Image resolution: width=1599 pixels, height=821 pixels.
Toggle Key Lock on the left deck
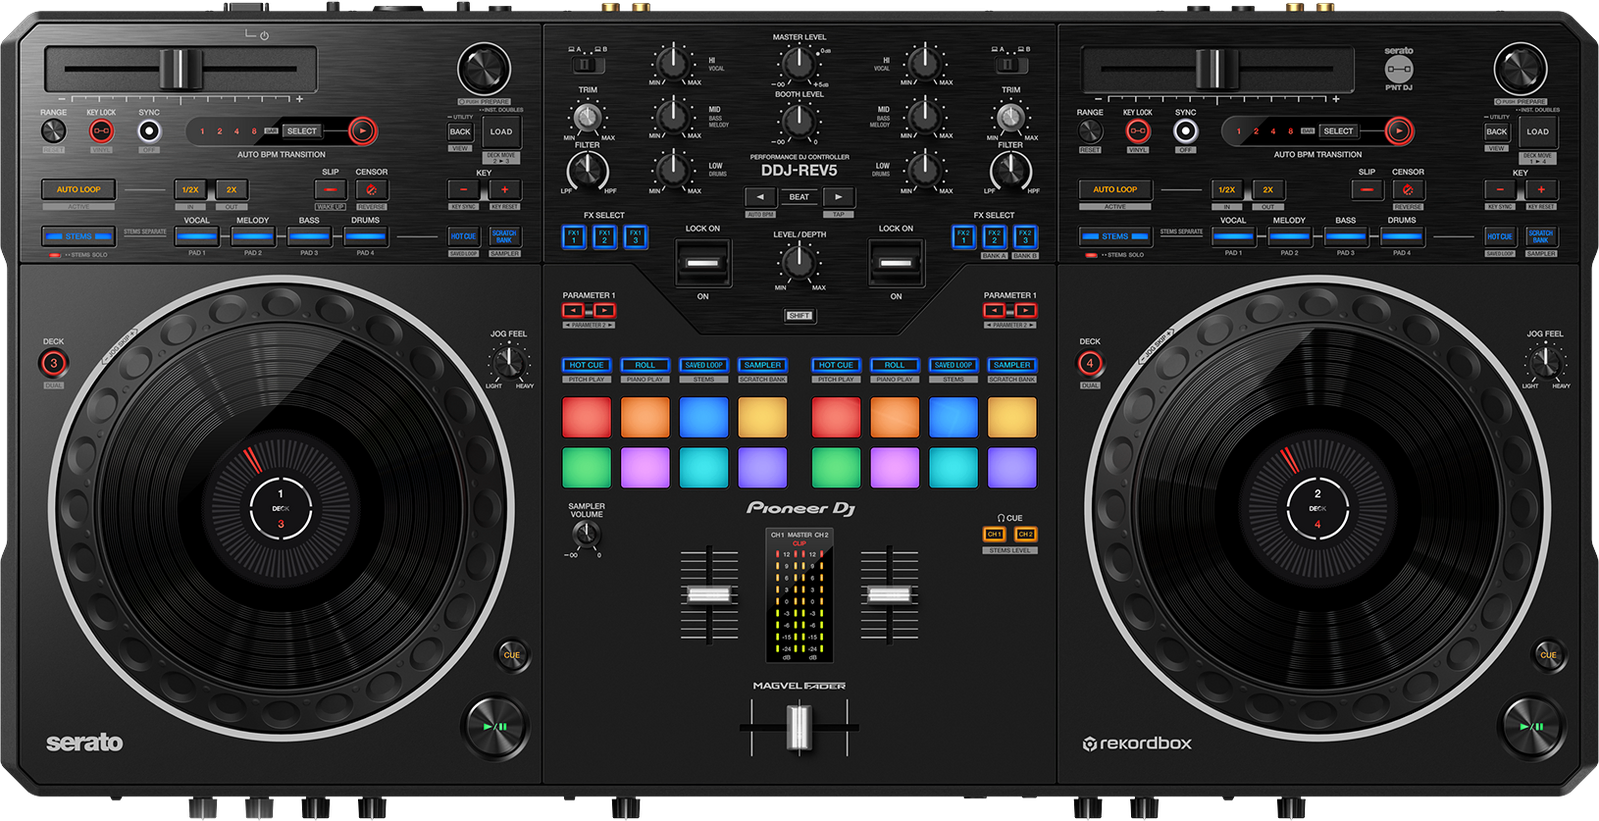point(101,131)
